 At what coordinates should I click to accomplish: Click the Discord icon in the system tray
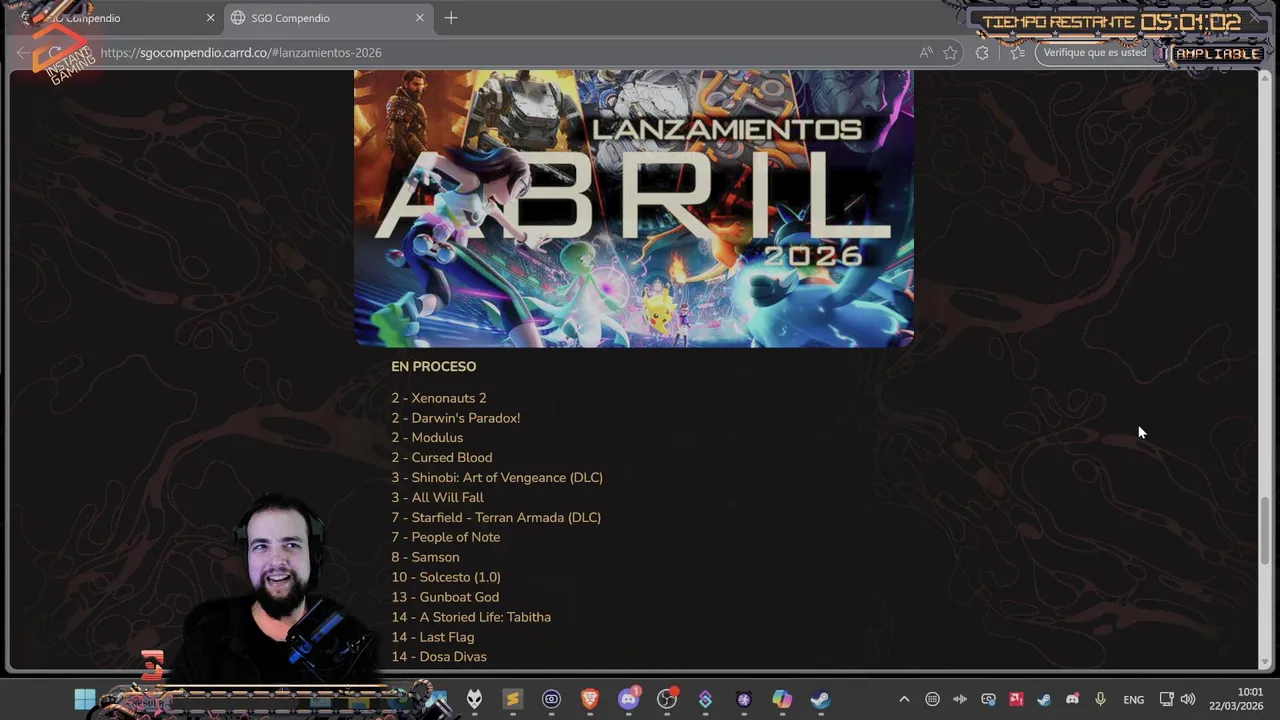(x=1072, y=699)
